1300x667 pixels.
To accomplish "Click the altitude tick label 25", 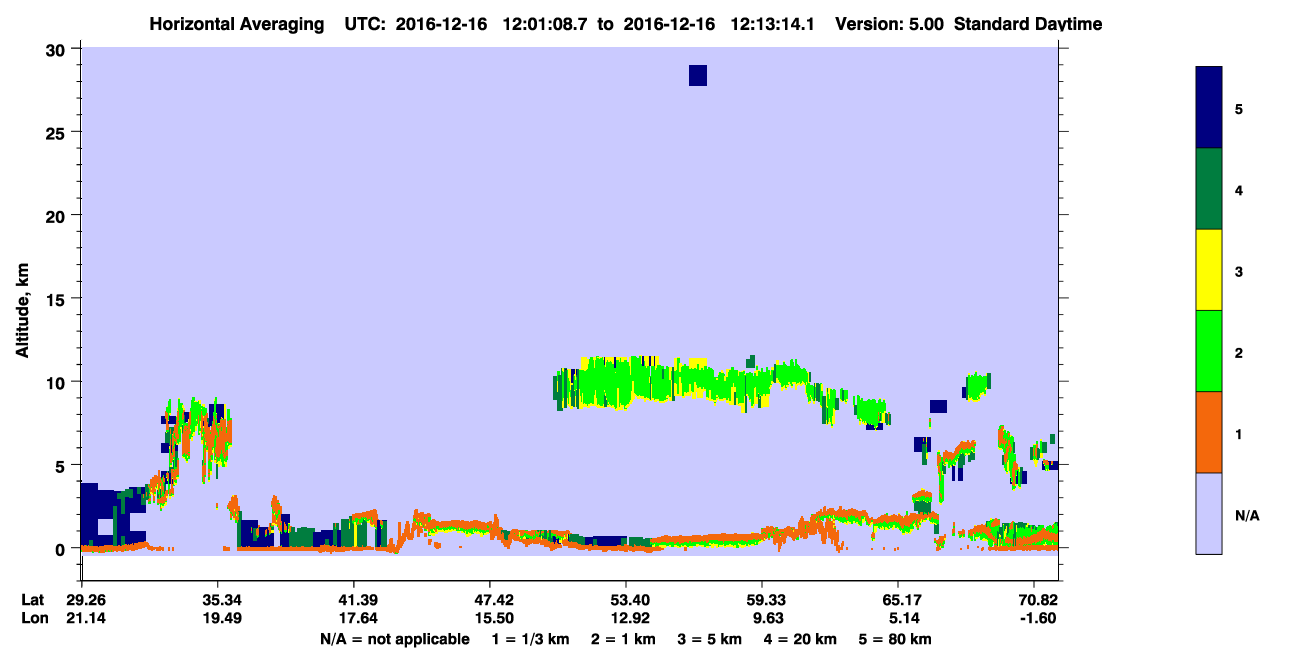I will click(x=58, y=132).
